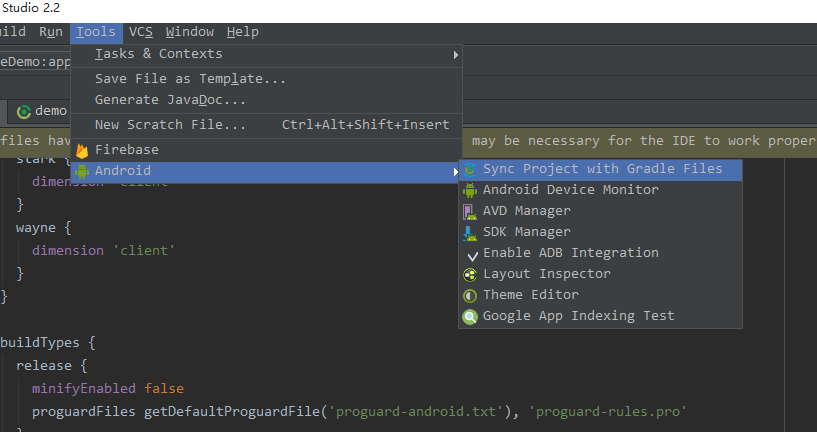Open the Help menu
The height and width of the screenshot is (432, 817).
point(243,32)
